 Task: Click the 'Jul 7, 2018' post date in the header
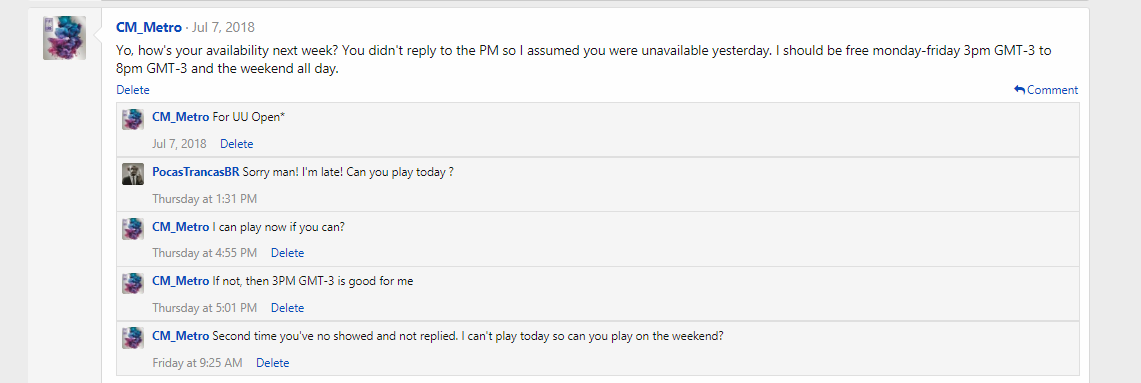[223, 28]
